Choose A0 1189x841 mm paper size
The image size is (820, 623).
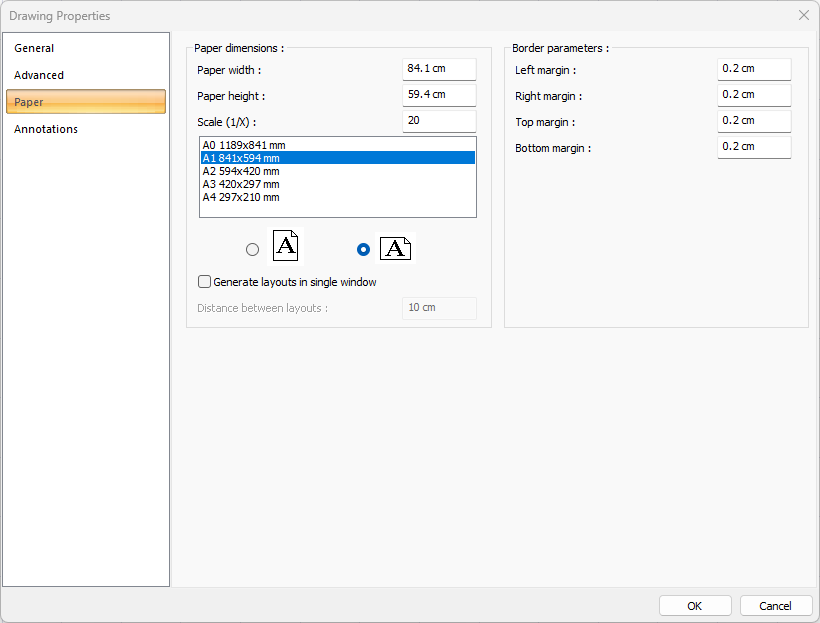pyautogui.click(x=244, y=145)
